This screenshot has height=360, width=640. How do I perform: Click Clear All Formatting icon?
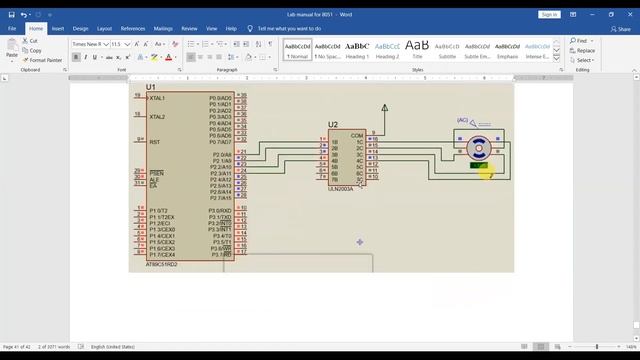[x=175, y=44]
